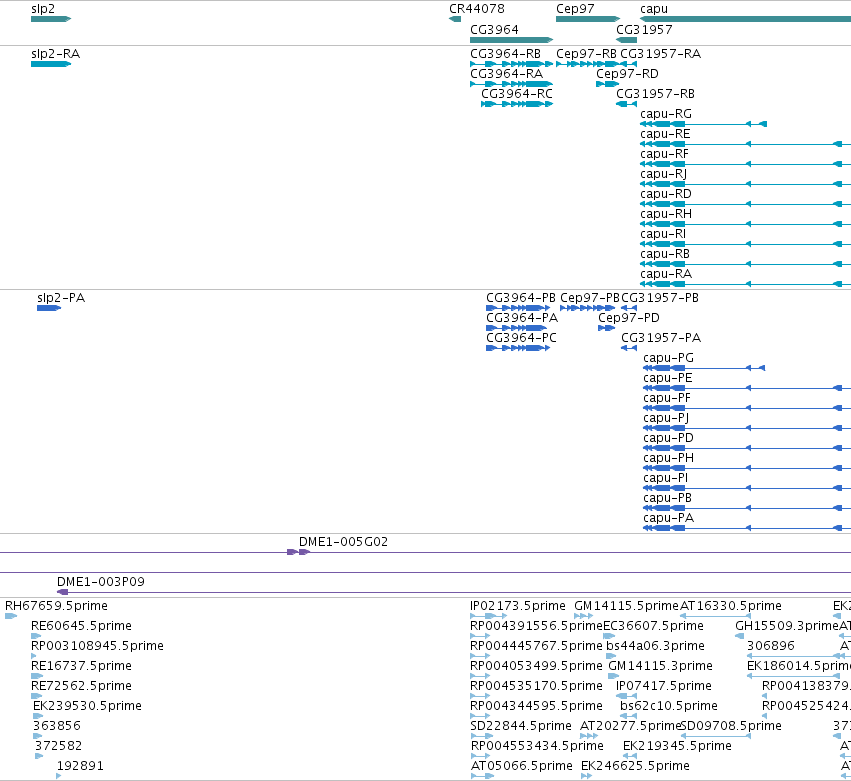This screenshot has width=851, height=781.
Task: Click the small teal CR44078 gene arrow glyph
Action: 455,19
